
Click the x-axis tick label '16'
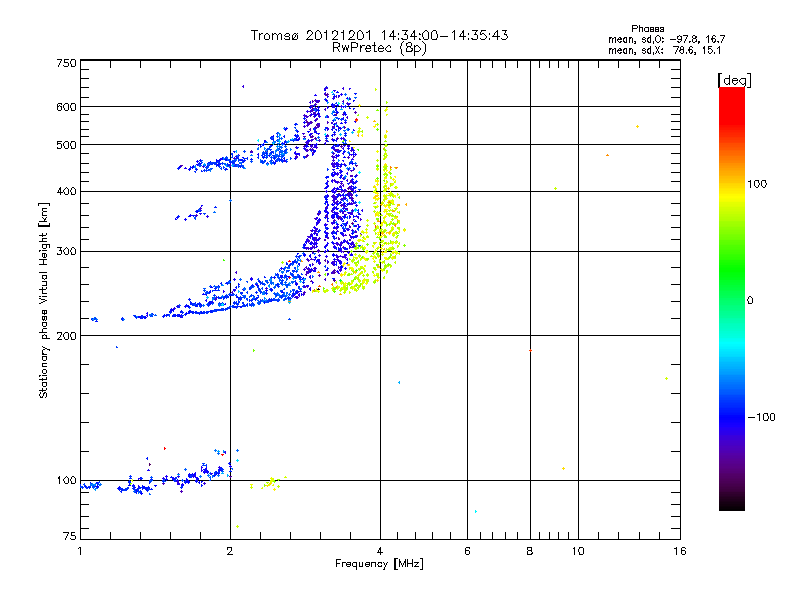tap(680, 551)
